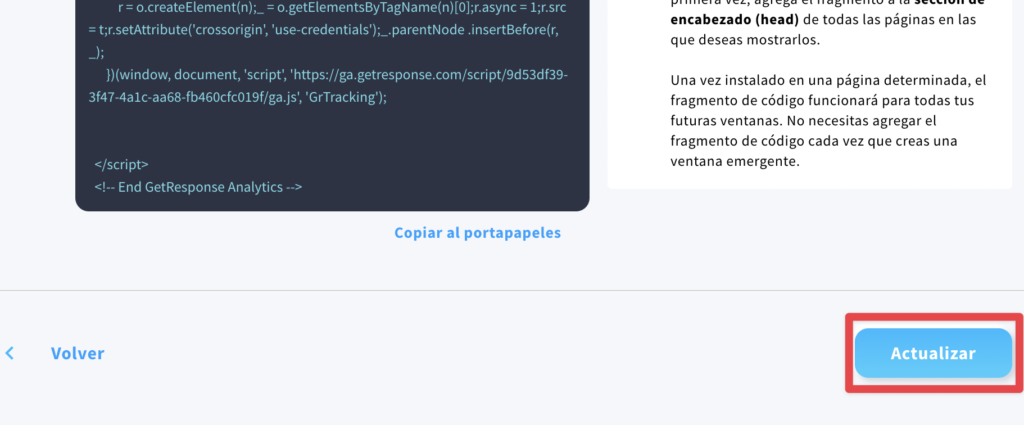This screenshot has width=1024, height=425.
Task: Click the Actualizar button
Action: point(933,353)
